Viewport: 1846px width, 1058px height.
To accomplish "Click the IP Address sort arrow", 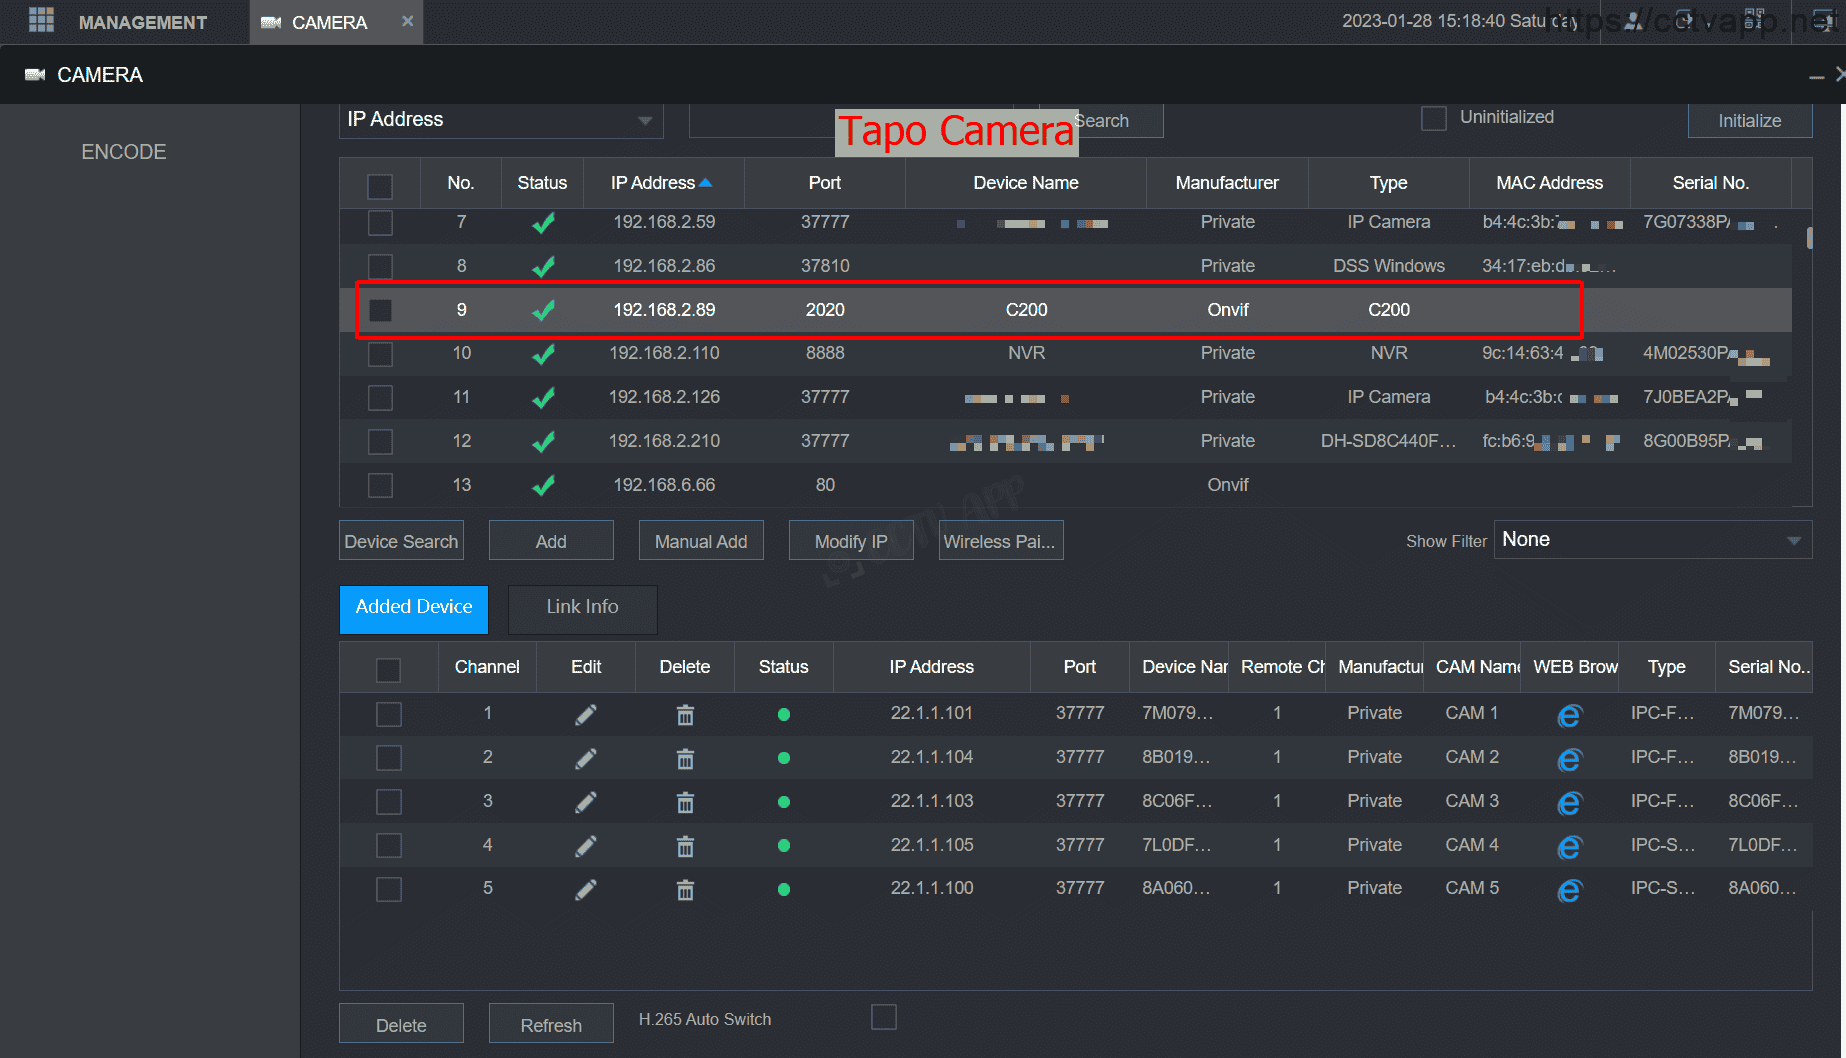I will coord(706,182).
